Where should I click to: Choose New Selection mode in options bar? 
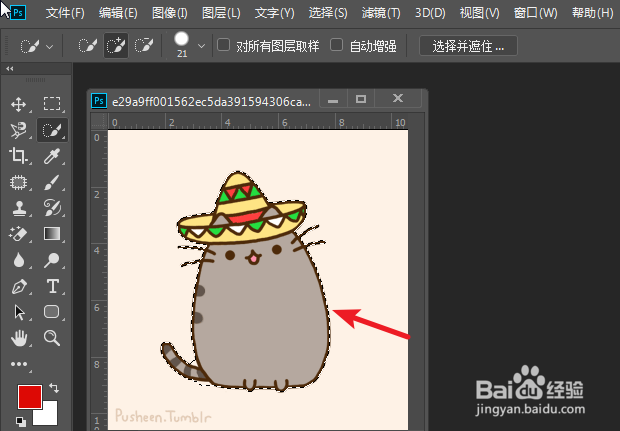click(x=87, y=46)
